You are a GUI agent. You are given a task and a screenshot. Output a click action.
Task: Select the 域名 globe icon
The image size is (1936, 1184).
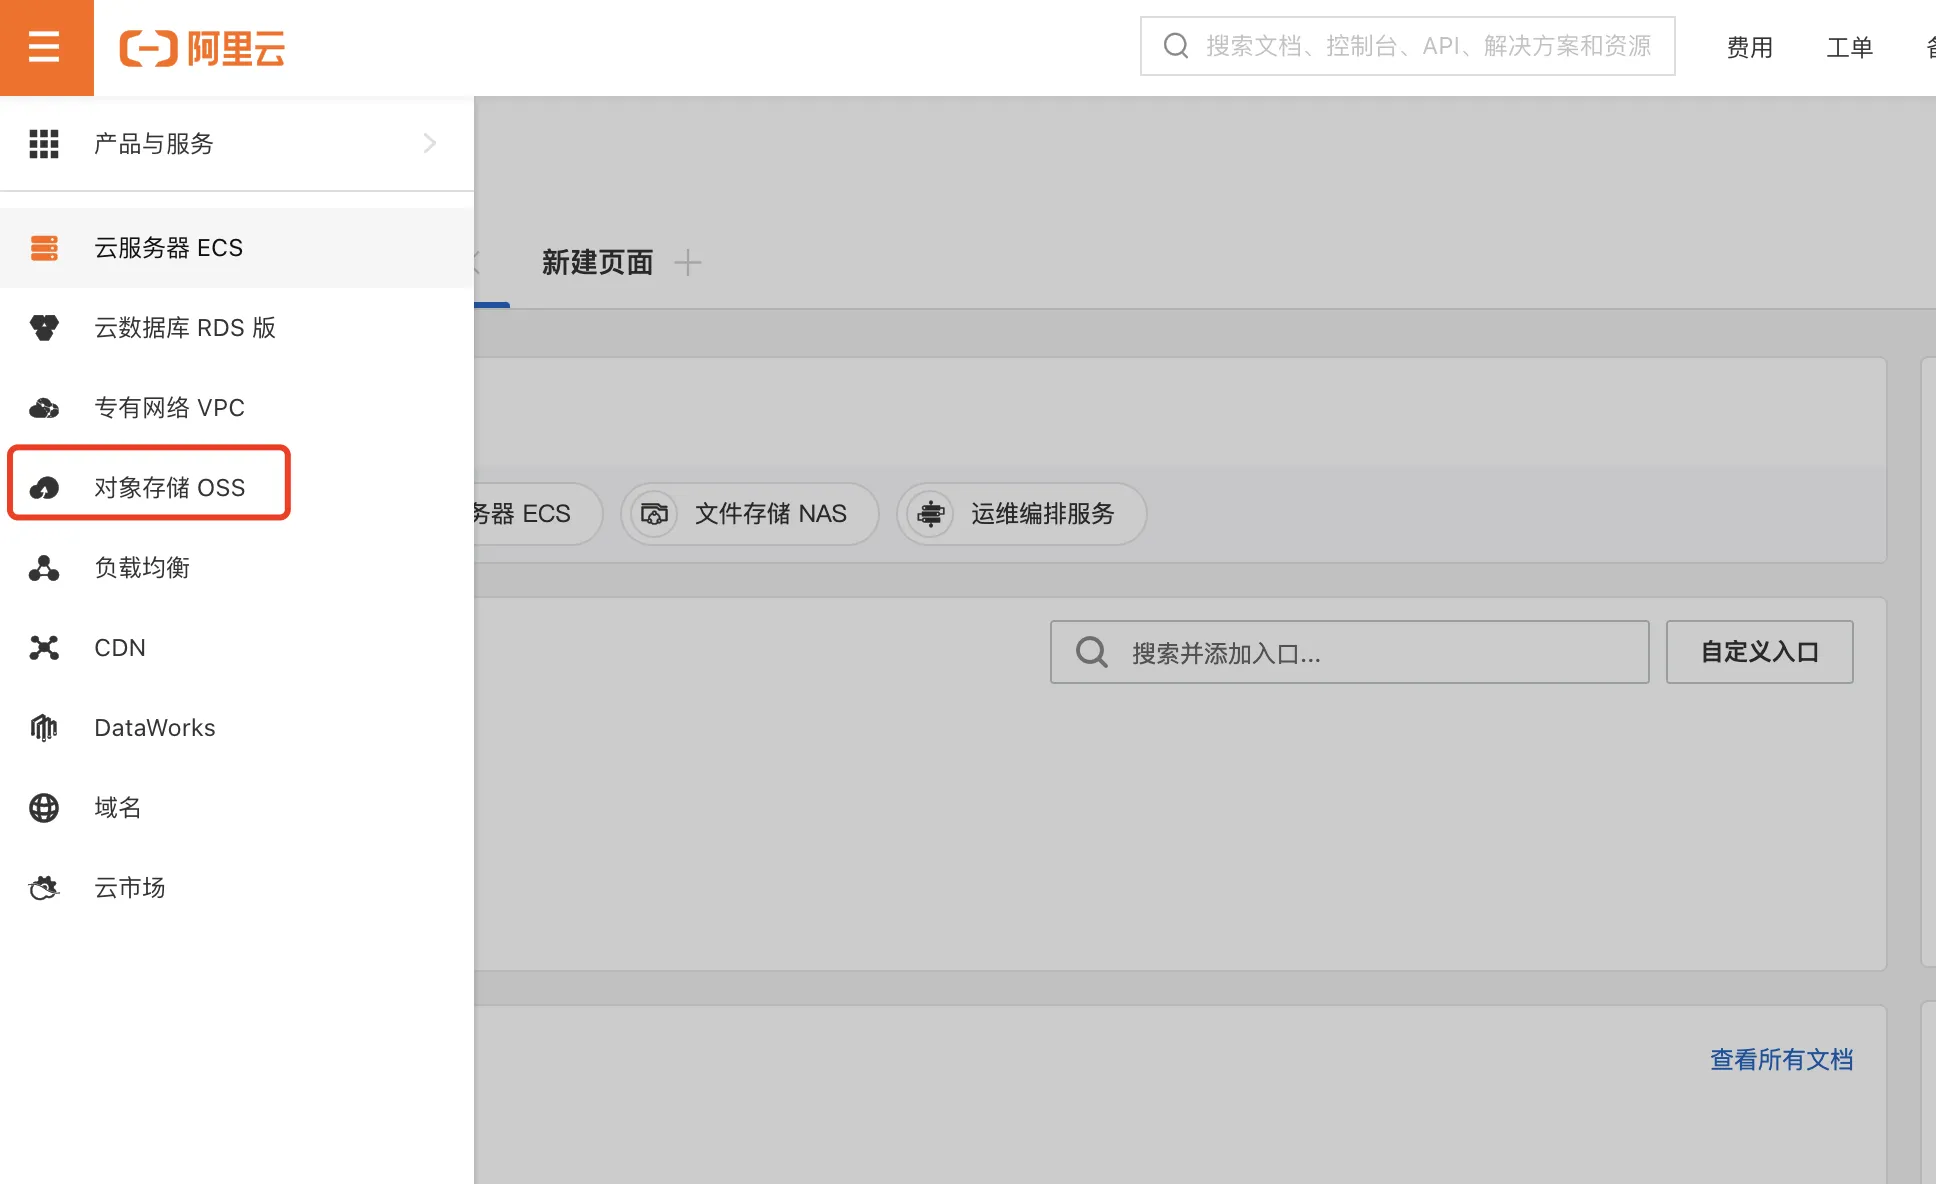tap(44, 807)
